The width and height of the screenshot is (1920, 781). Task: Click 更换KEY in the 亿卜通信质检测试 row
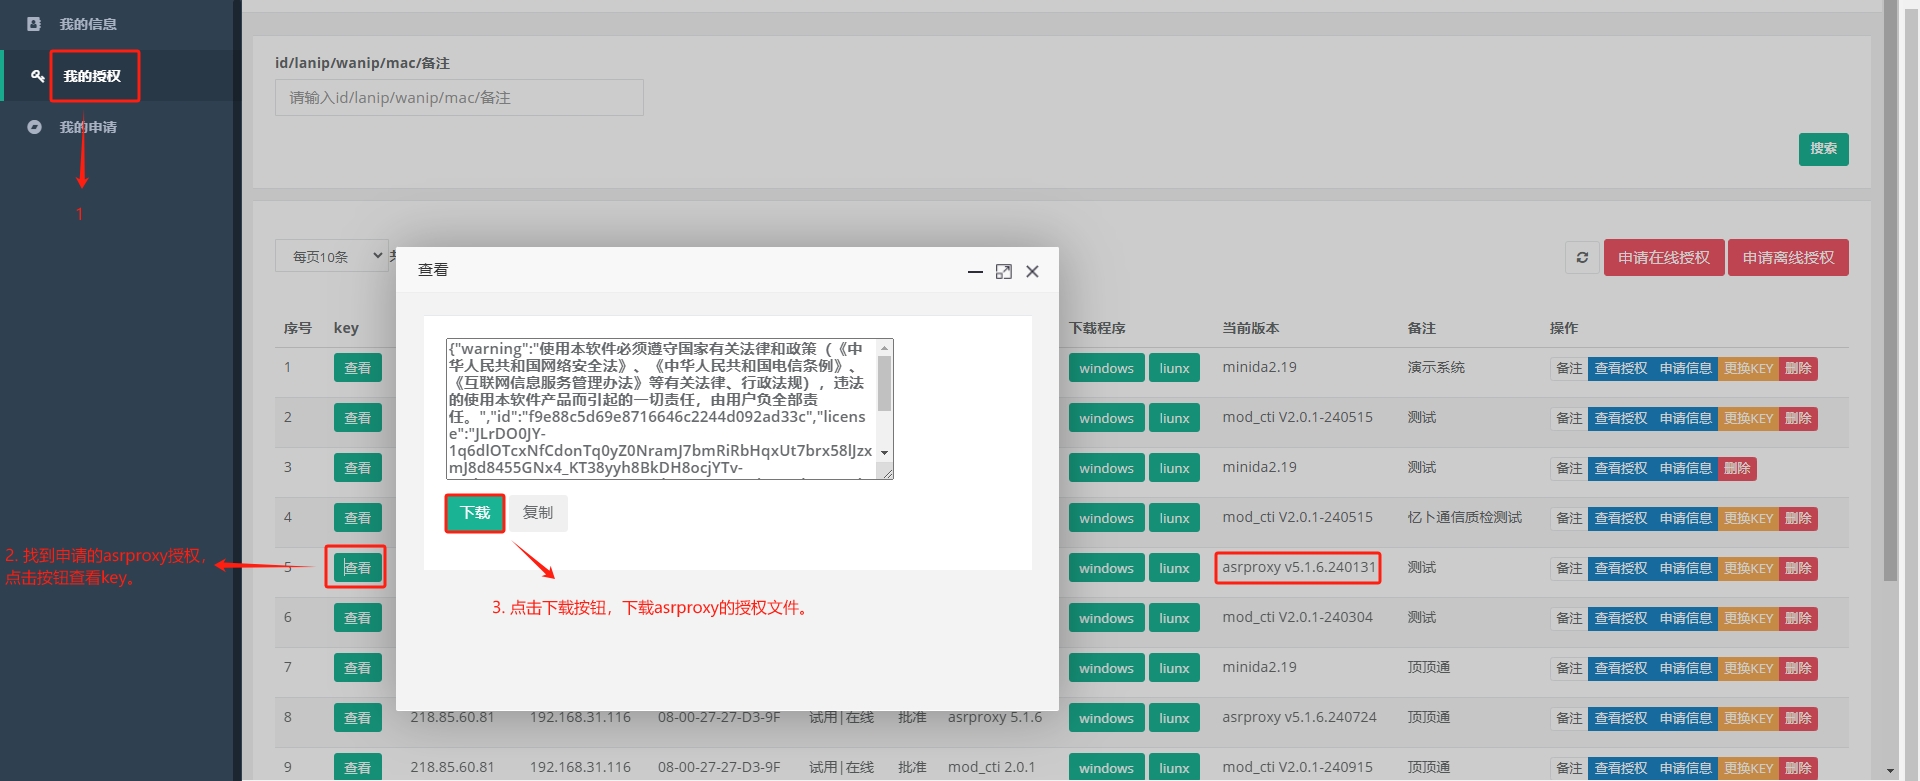pos(1748,518)
